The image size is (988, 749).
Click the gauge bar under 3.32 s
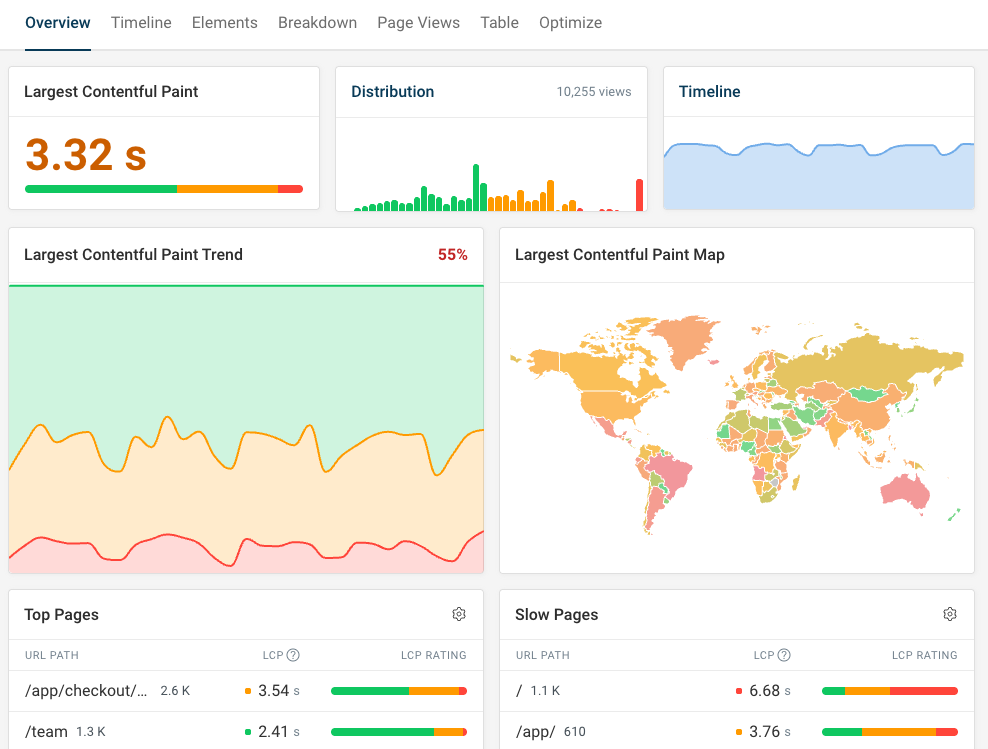164,188
